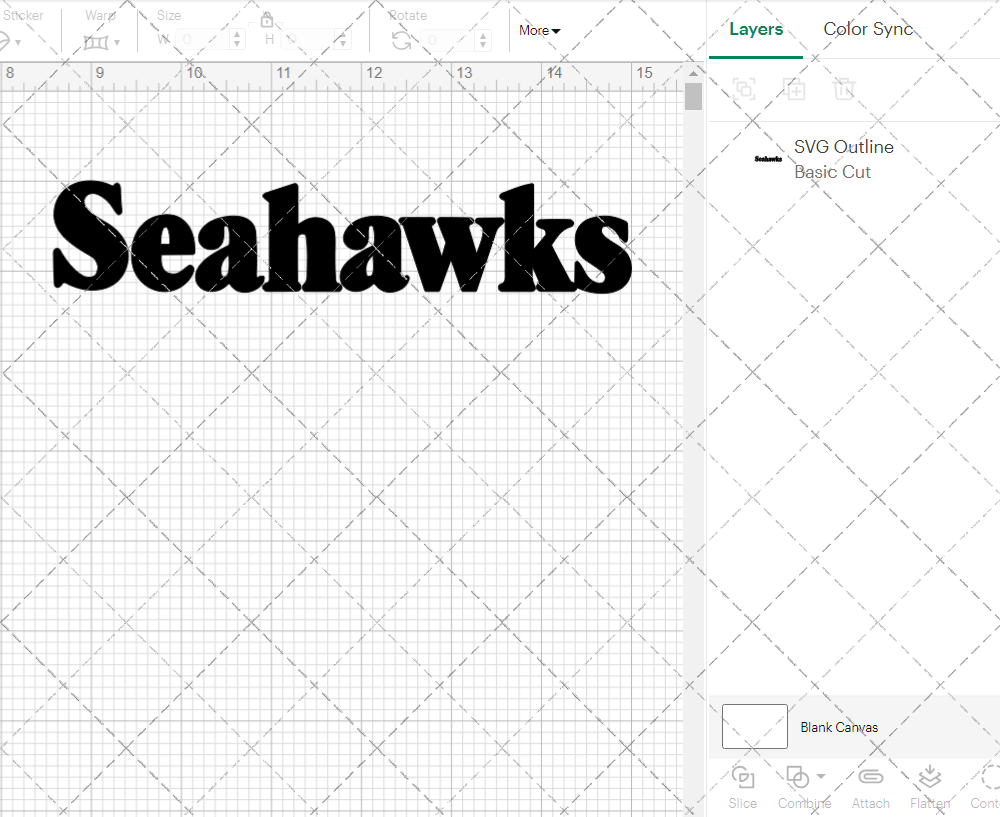1000x817 pixels.
Task: Click the canvas vertical scrollbar
Action: [x=691, y=96]
